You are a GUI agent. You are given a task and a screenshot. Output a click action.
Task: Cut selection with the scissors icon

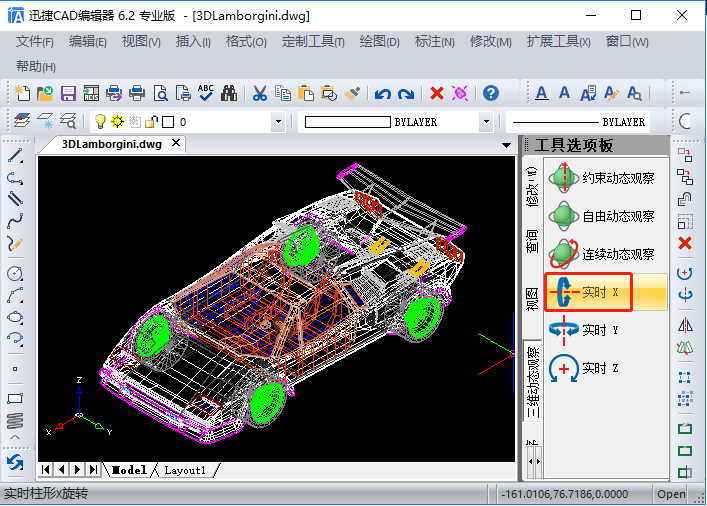(x=259, y=93)
